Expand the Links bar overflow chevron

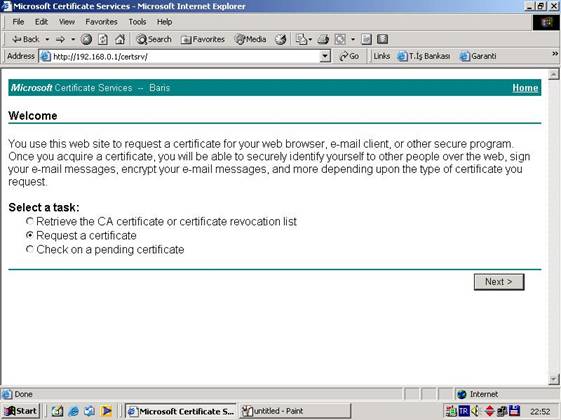coord(555,54)
